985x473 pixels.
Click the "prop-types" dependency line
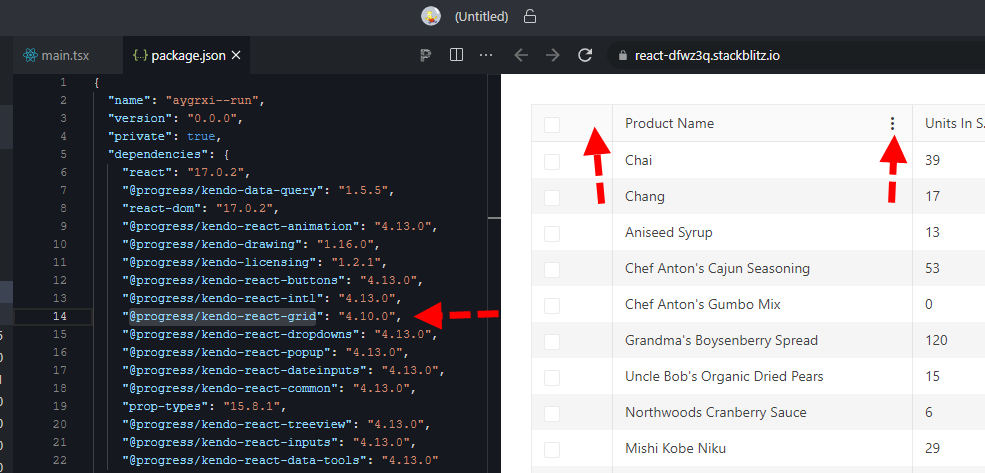pos(205,406)
